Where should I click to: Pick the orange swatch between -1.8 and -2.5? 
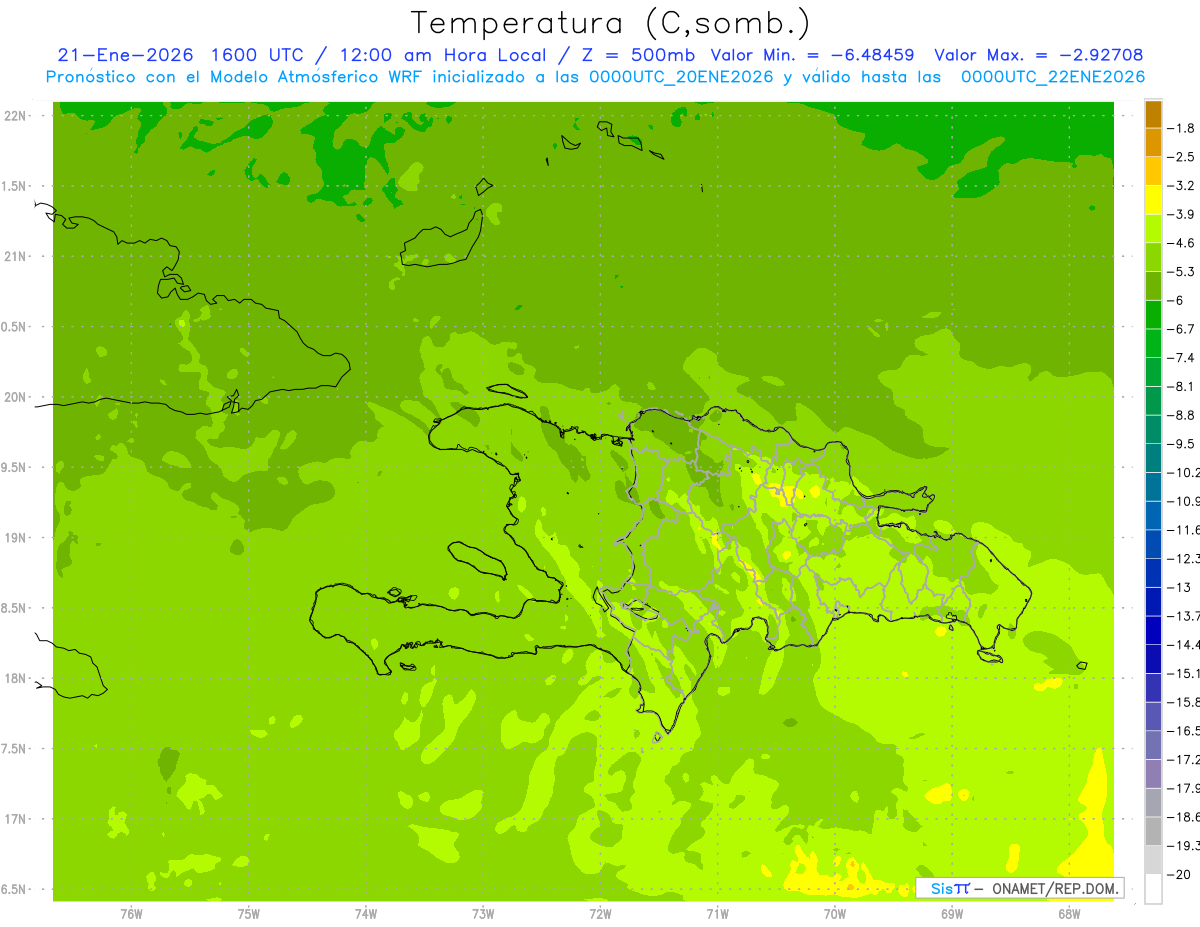pos(1153,143)
